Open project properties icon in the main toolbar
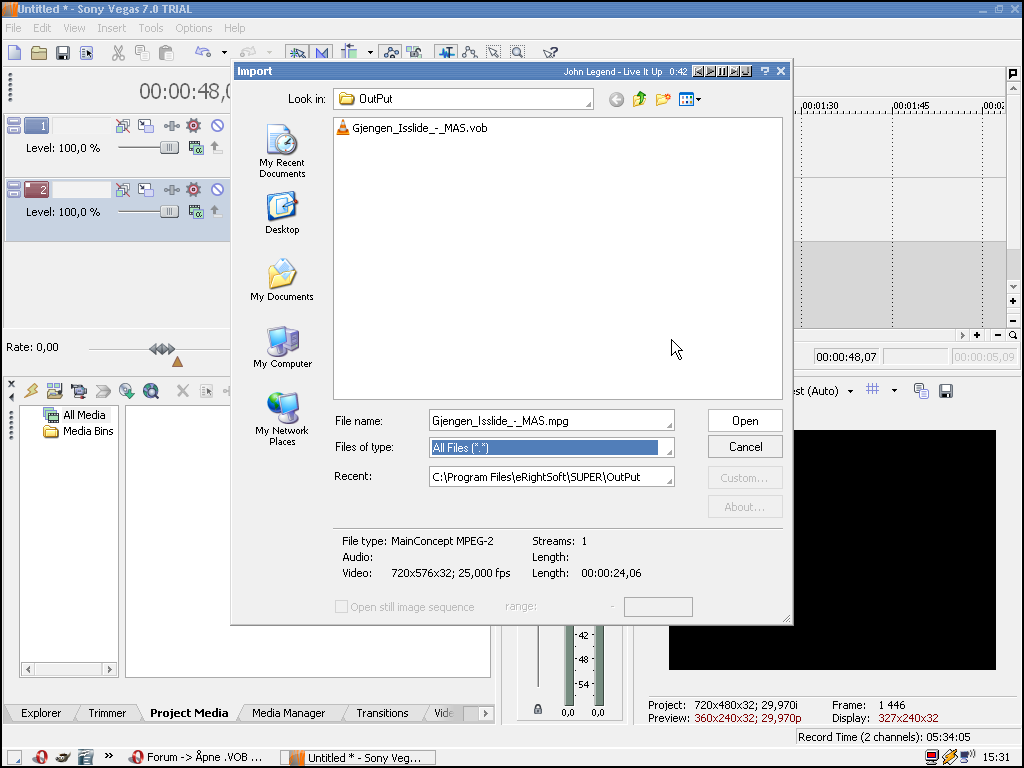The height and width of the screenshot is (768, 1024). (86, 53)
